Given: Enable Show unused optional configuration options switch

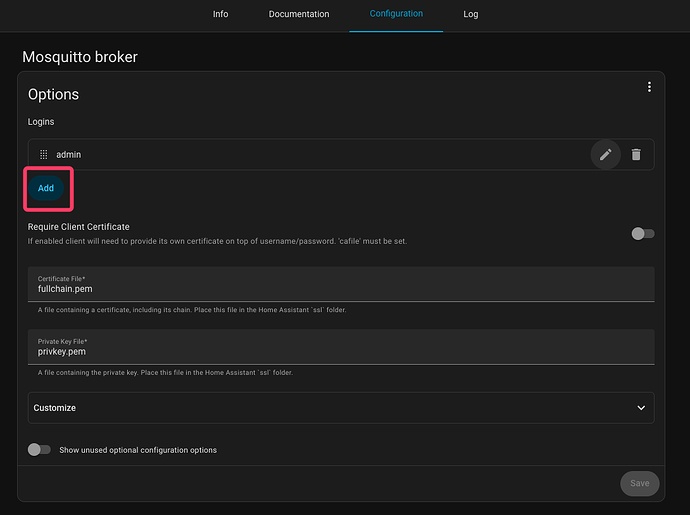Looking at the screenshot, I should coord(39,450).
